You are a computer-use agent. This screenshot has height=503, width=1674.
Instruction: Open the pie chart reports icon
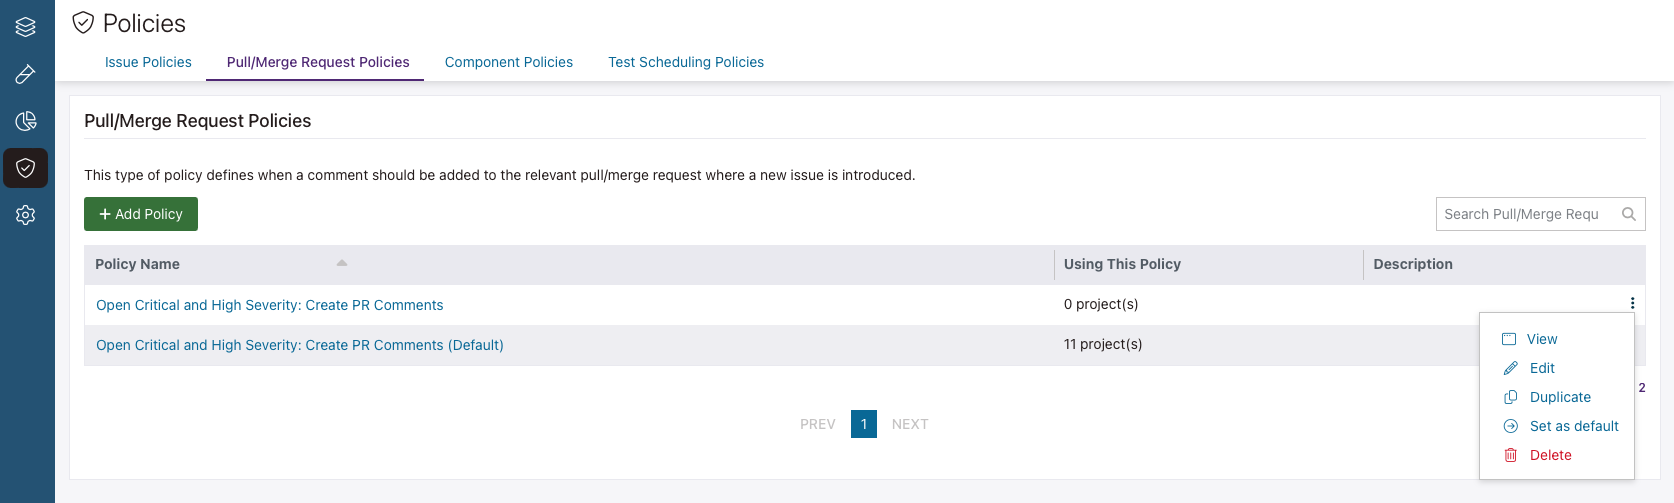coord(26,121)
